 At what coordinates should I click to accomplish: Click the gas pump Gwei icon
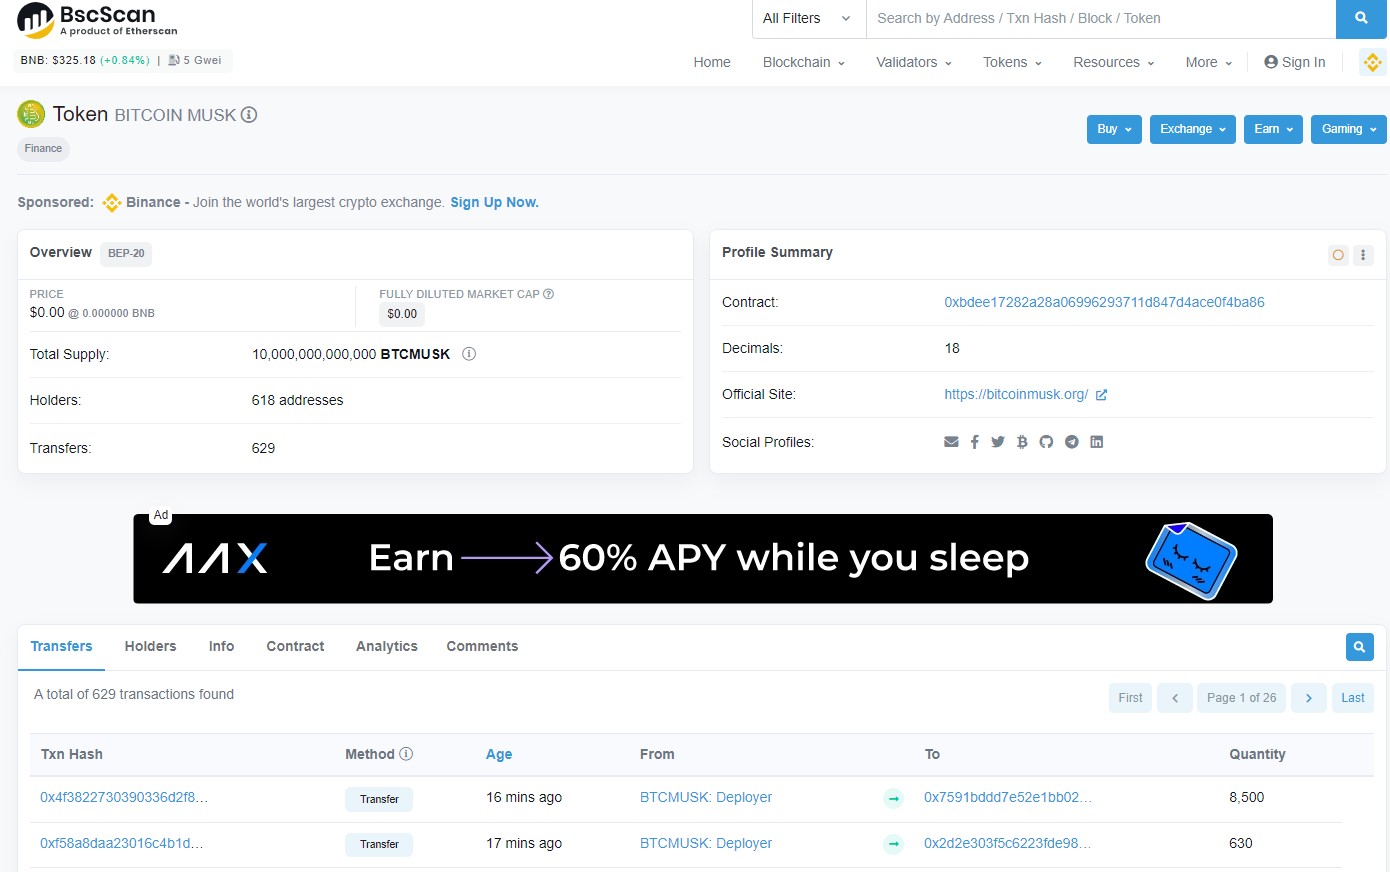(174, 60)
